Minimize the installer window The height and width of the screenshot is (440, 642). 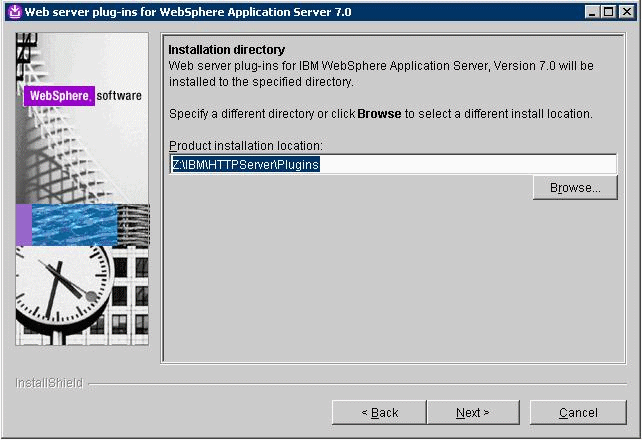[x=592, y=12]
